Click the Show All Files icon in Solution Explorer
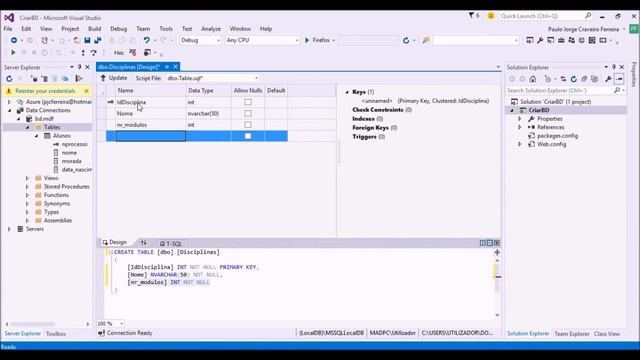 [594, 79]
